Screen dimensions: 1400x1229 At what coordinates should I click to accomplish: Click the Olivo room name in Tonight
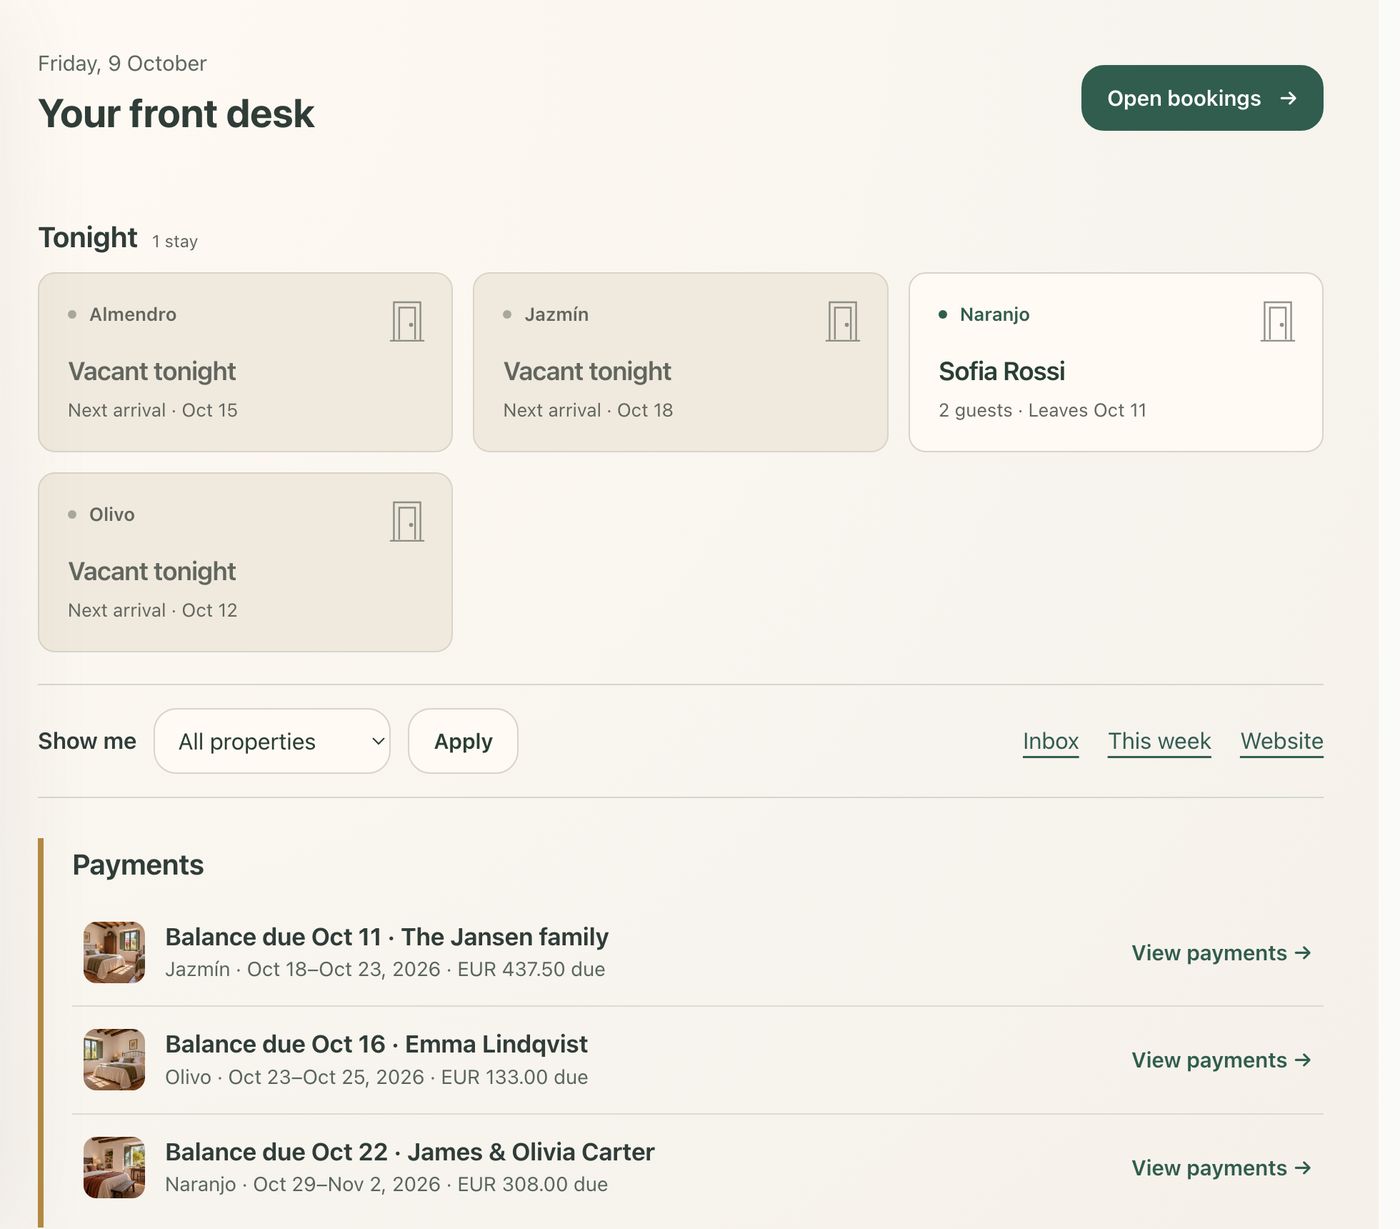[112, 514]
